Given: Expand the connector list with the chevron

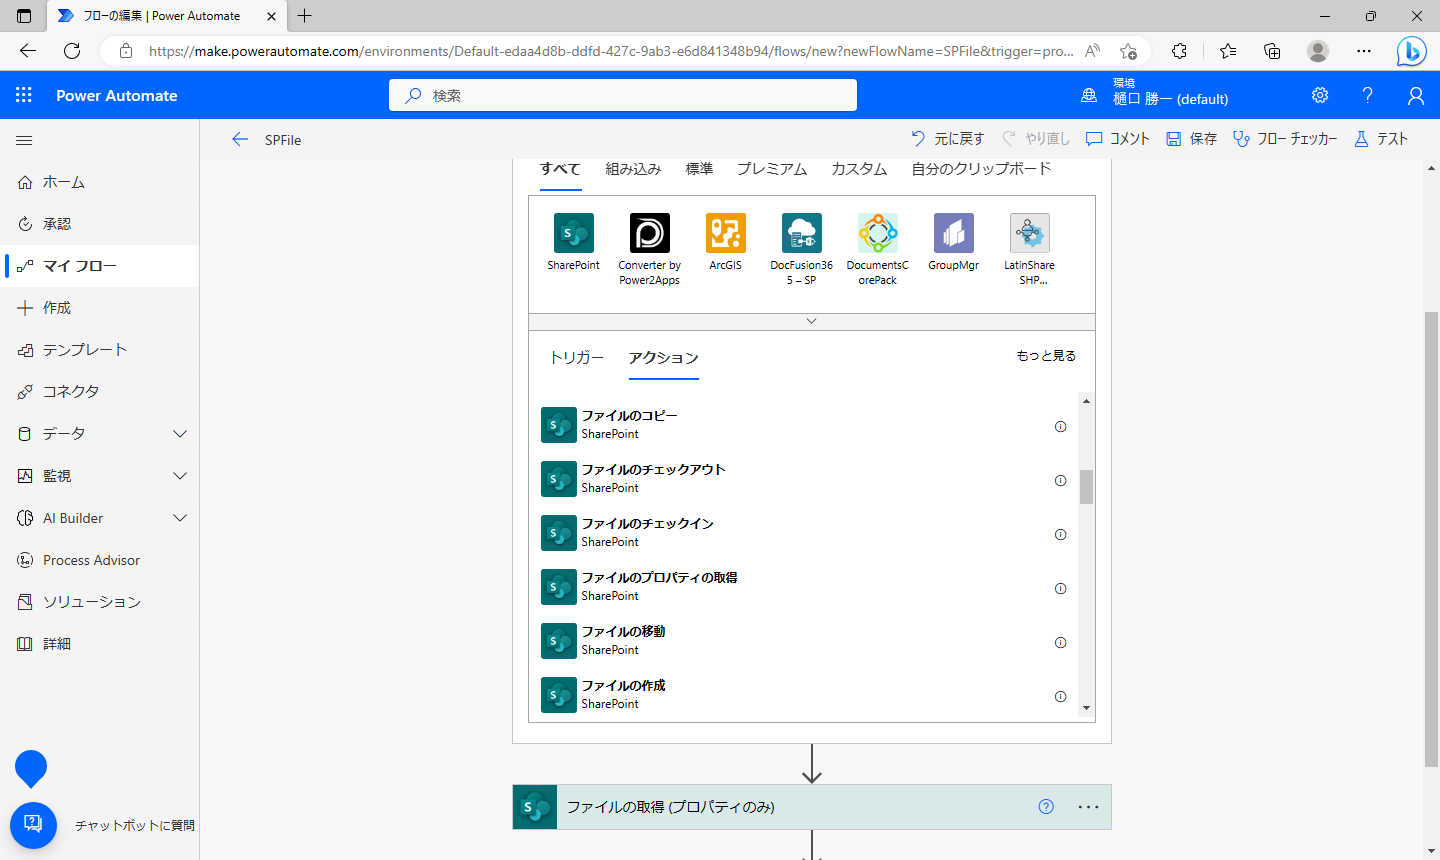Looking at the screenshot, I should coord(812,321).
